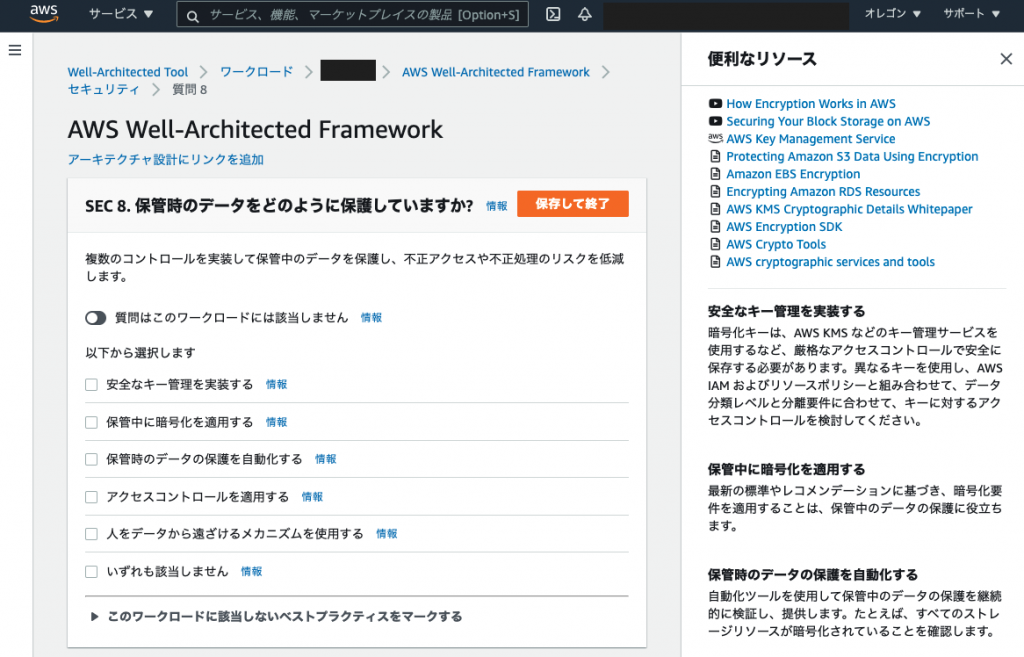Click the document icon beside Amazon EBS Encryption
Image resolution: width=1024 pixels, height=657 pixels.
click(x=715, y=173)
